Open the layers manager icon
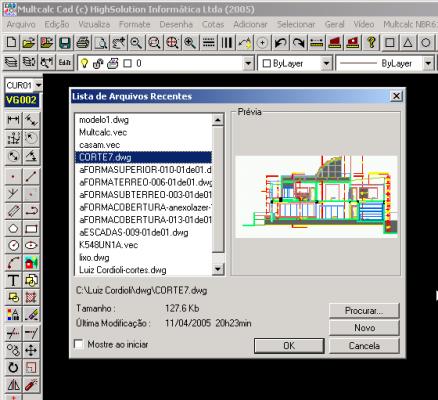 11,62
